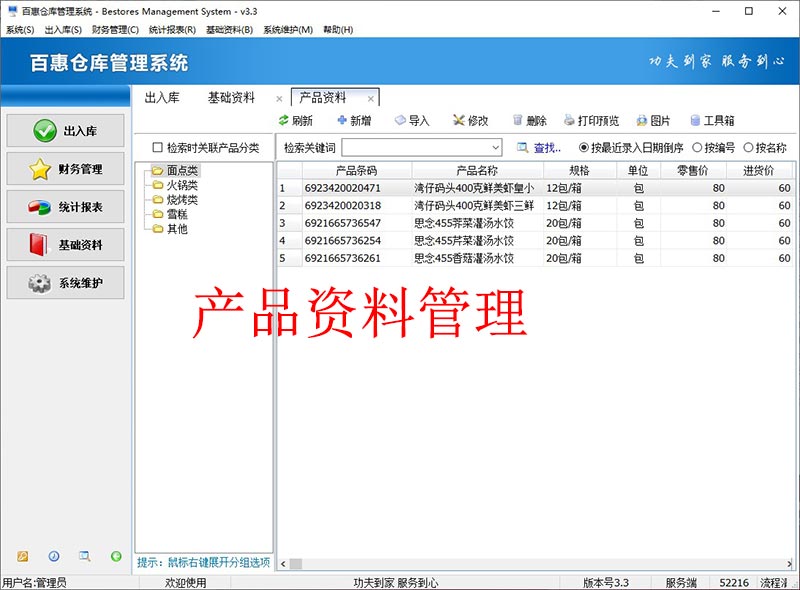800x590 pixels.
Task: Open the 财务管理(C) menu
Action: pos(115,30)
